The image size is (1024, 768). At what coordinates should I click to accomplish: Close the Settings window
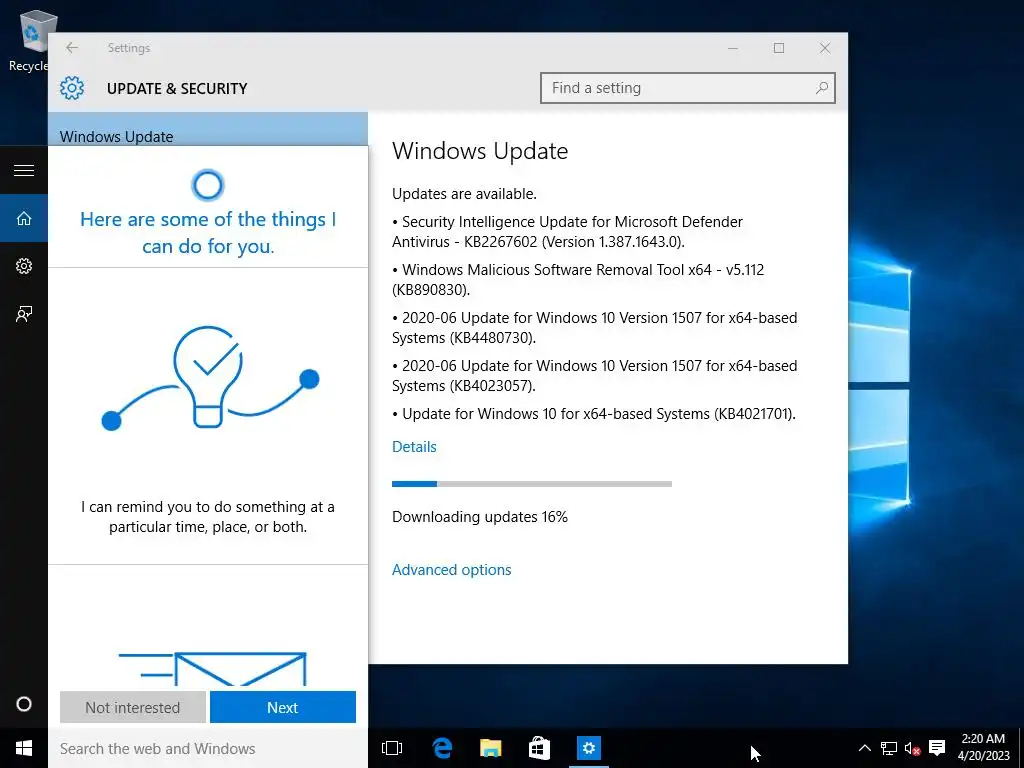825,48
